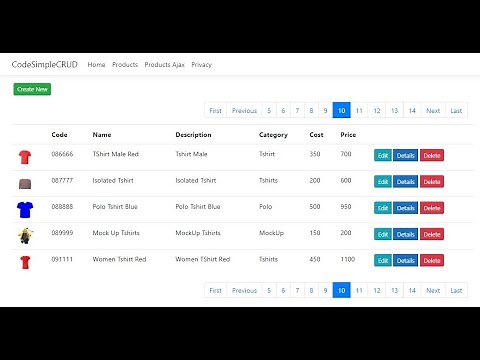
Task: Click product code 087777
Action: tap(62, 180)
